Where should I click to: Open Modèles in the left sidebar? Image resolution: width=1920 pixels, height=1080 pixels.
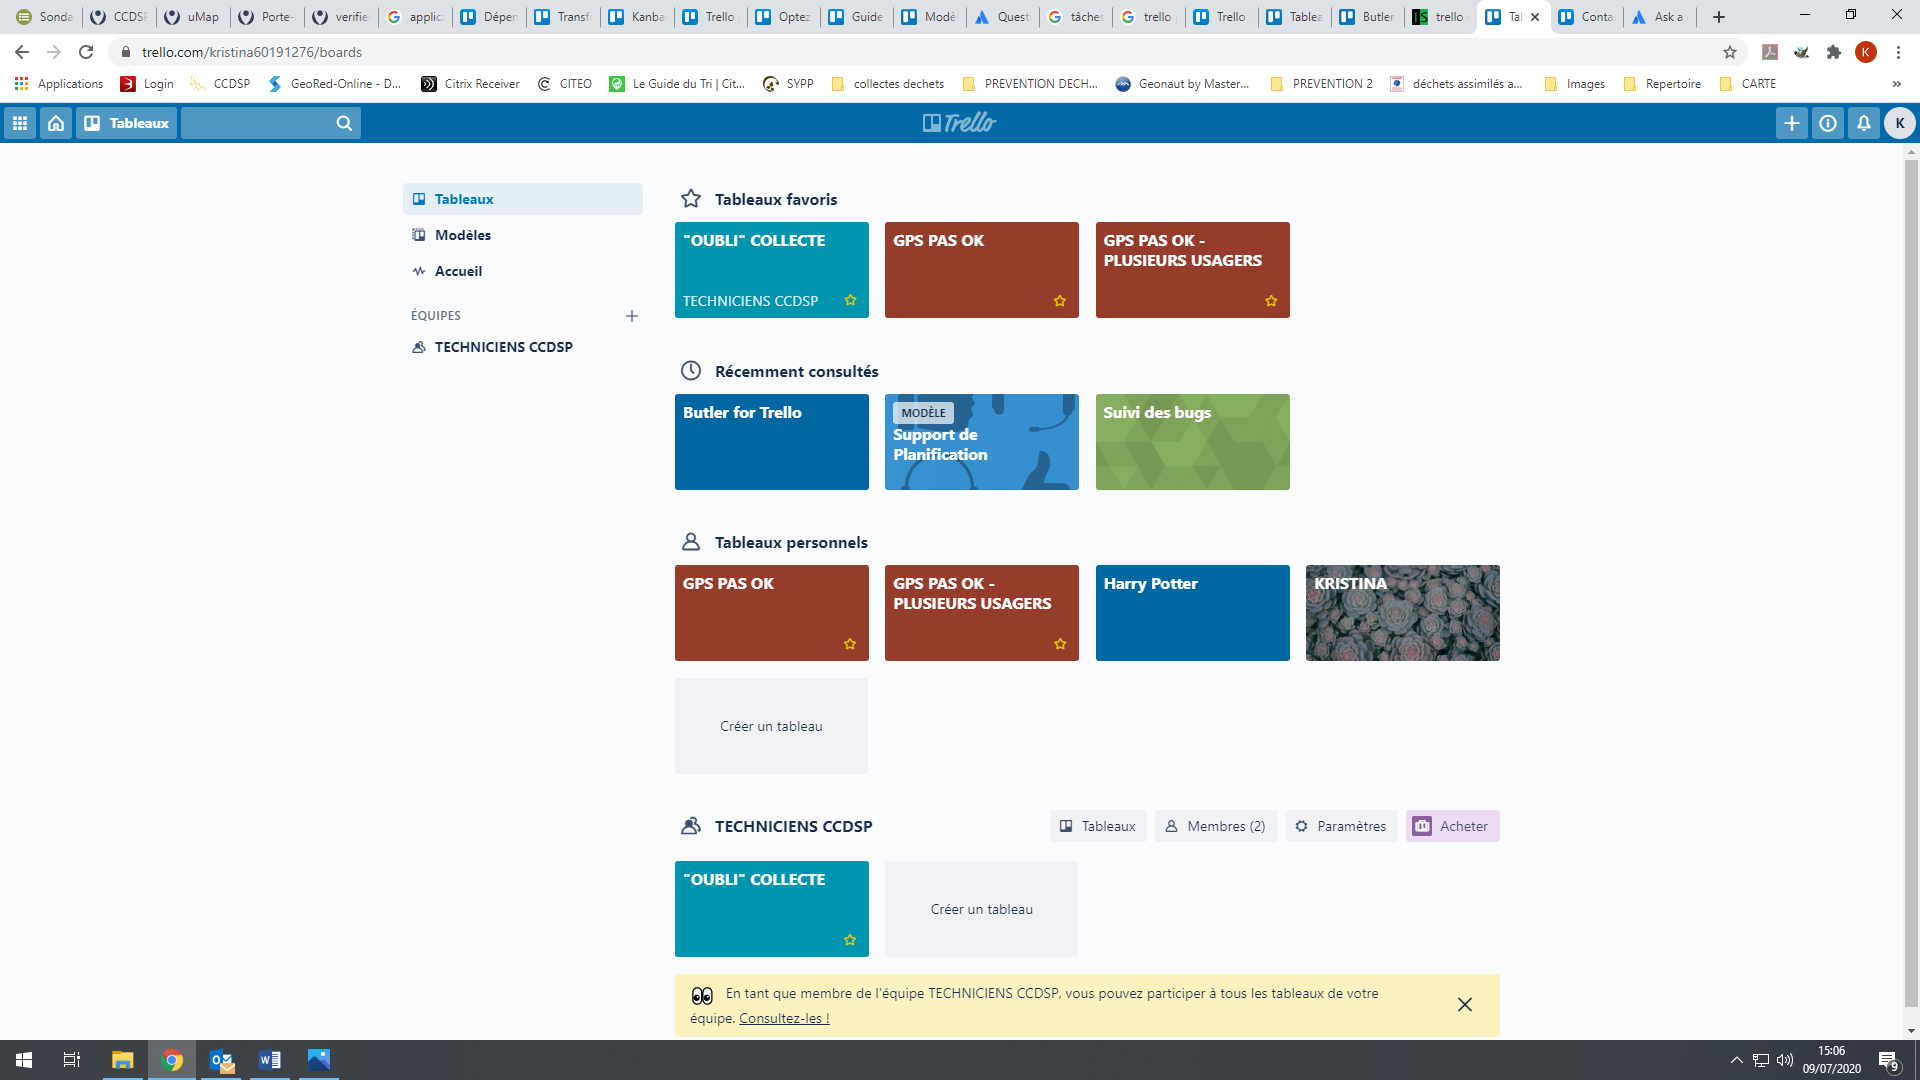tap(523, 235)
